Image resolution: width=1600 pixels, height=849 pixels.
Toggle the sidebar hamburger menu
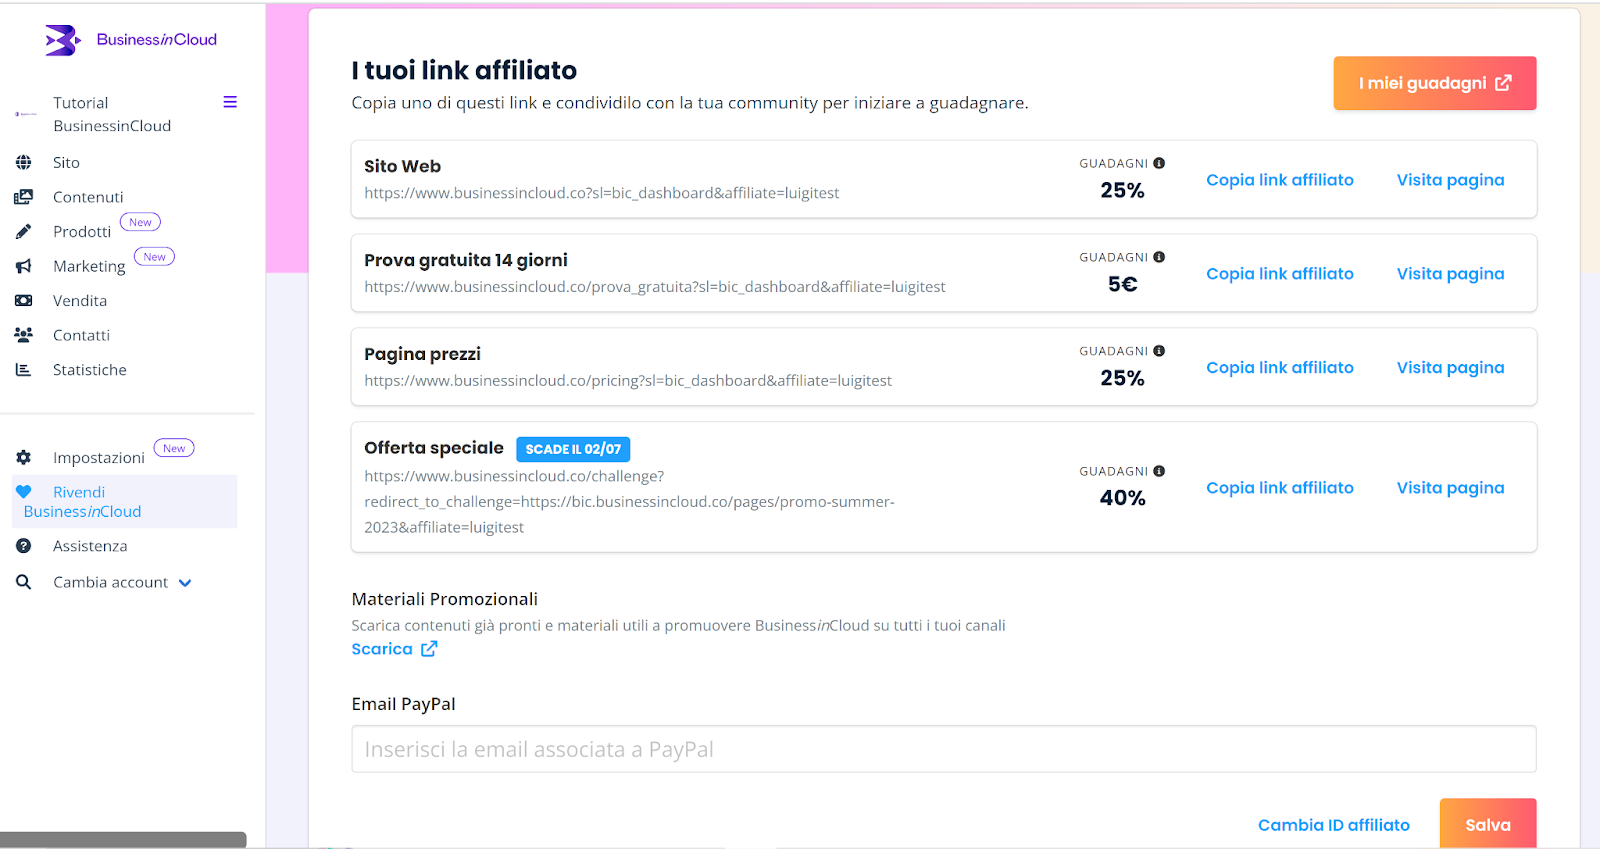(x=230, y=102)
